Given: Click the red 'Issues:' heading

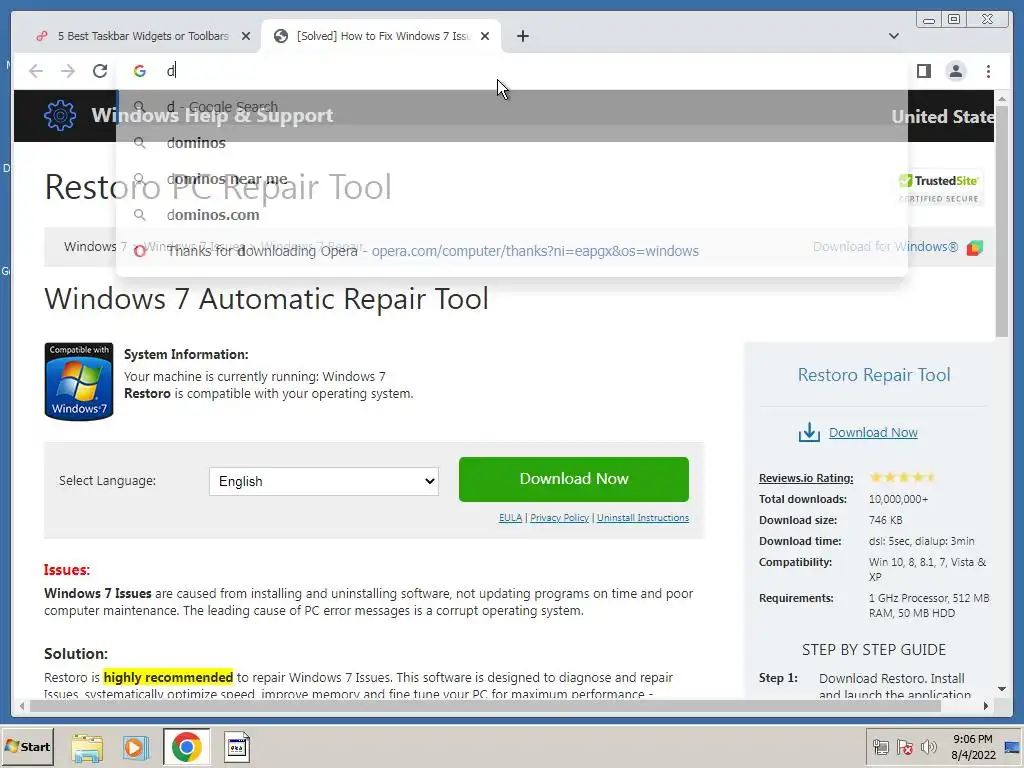Looking at the screenshot, I should 67,569.
